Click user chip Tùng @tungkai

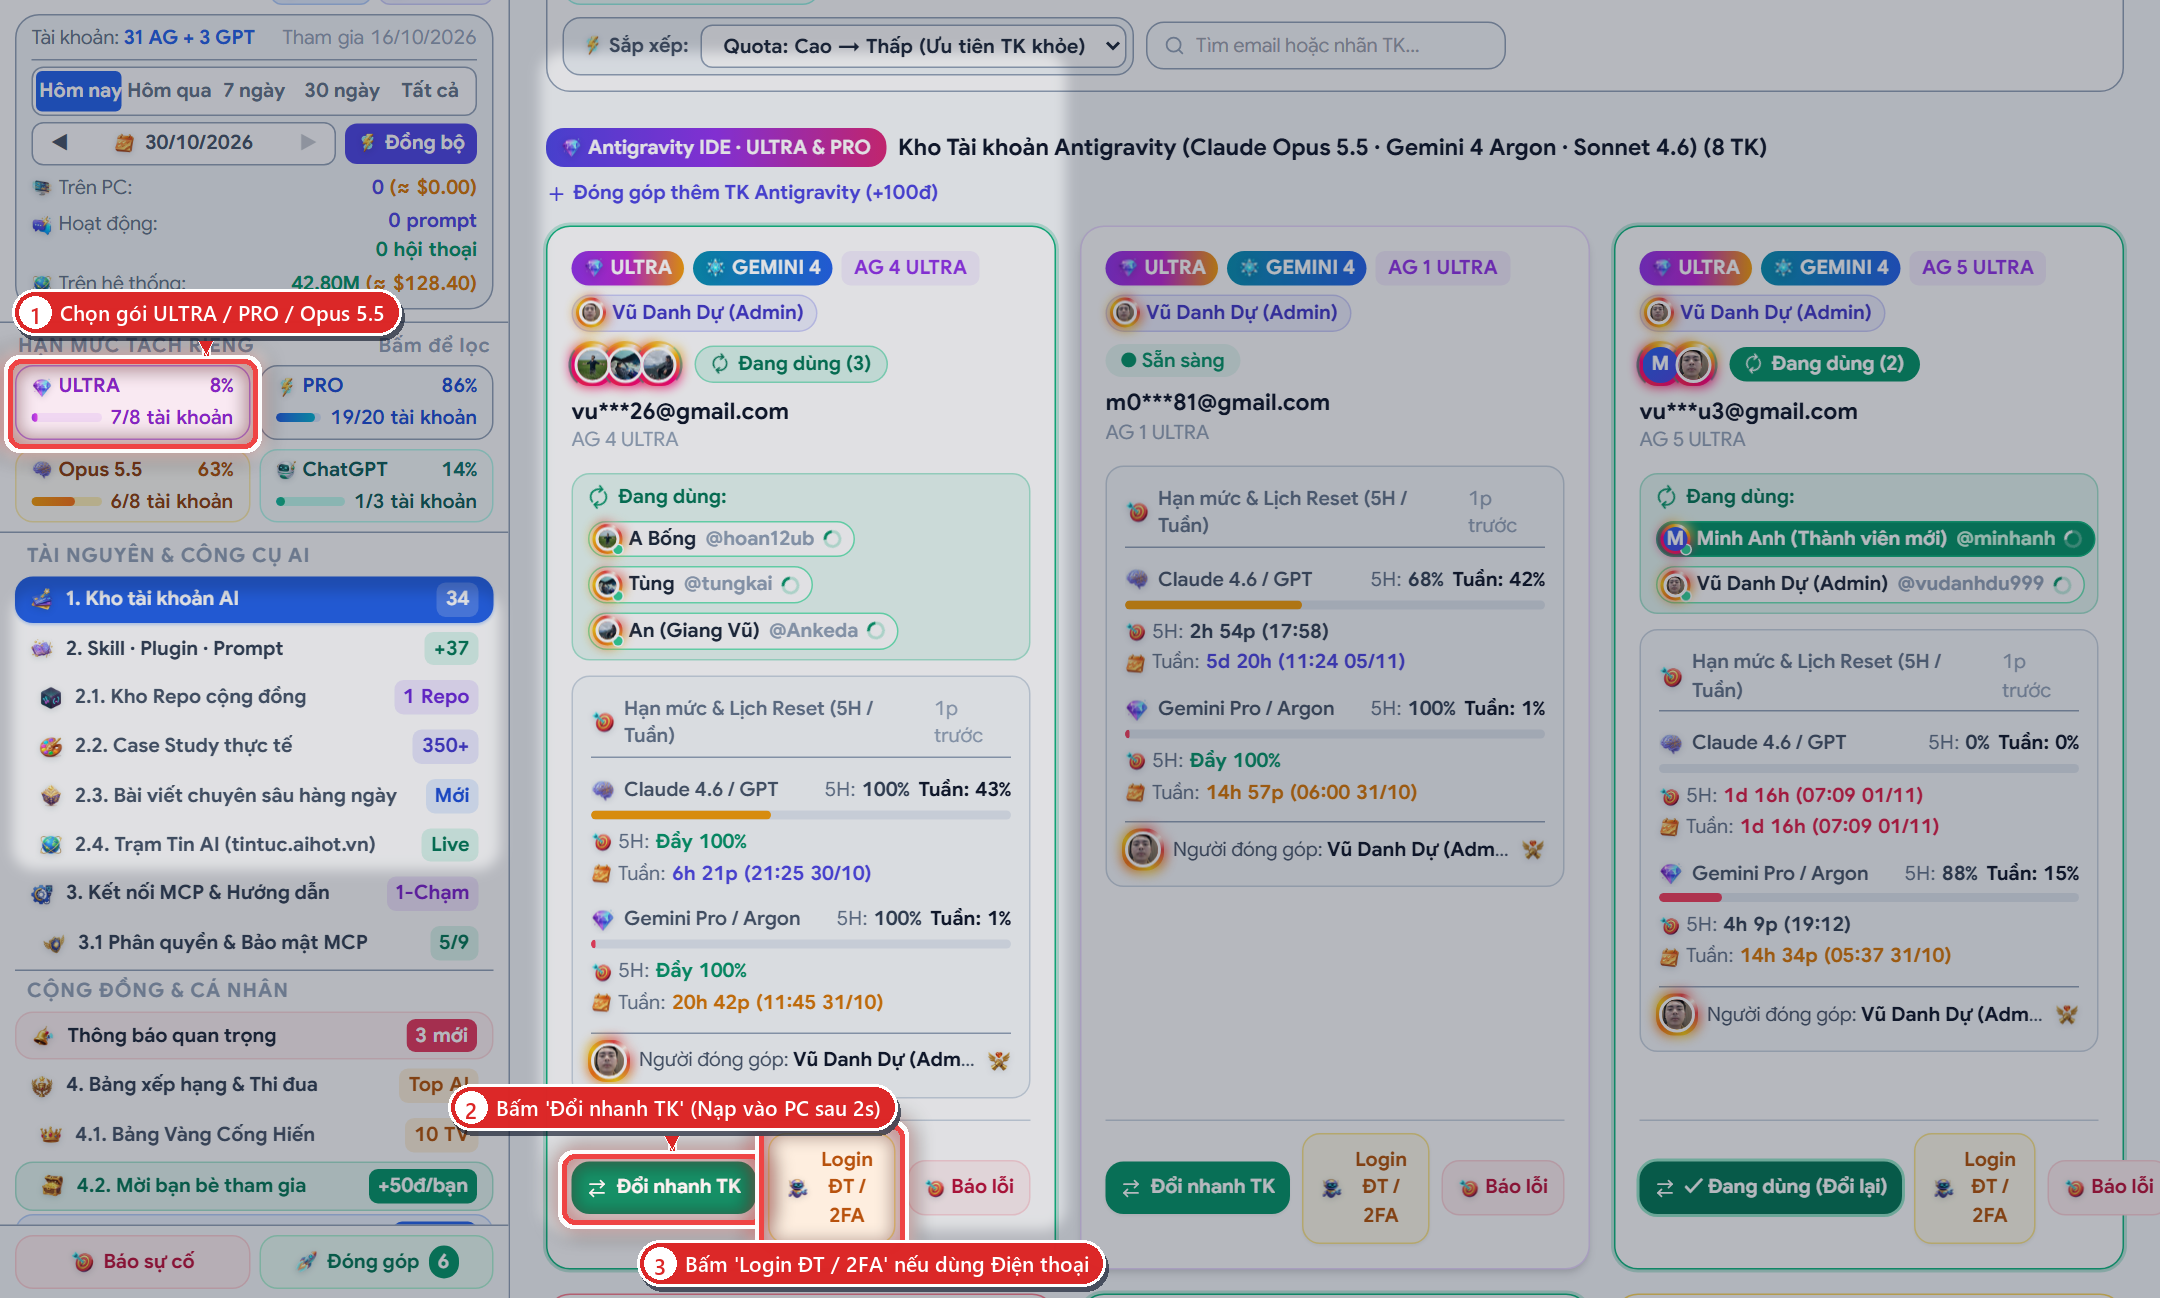pyautogui.click(x=699, y=584)
